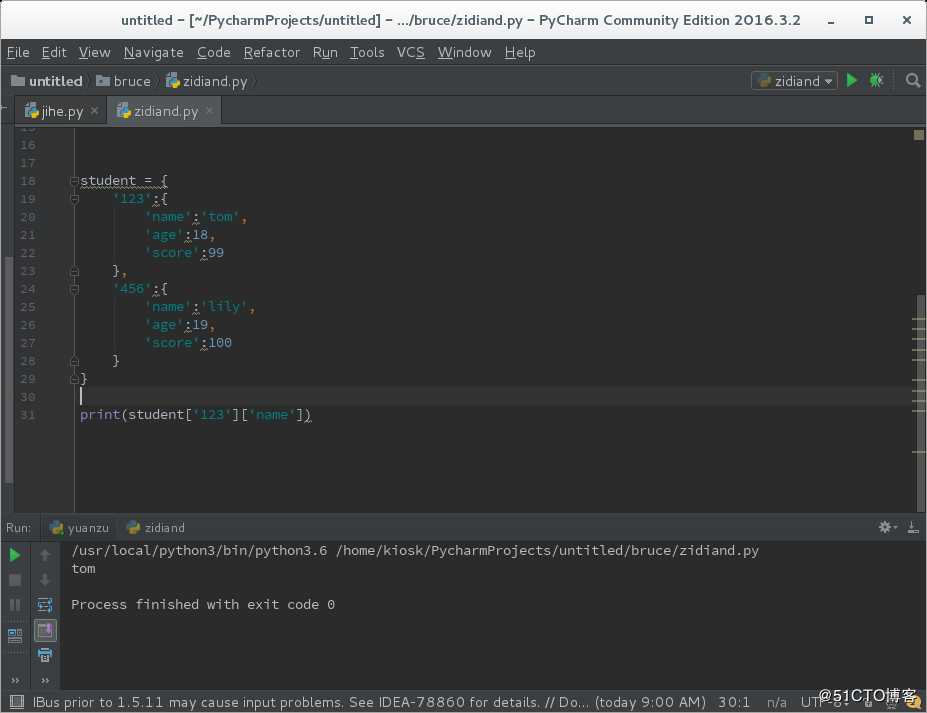Image resolution: width=927 pixels, height=713 pixels.
Task: Close the jihe.py editor tab
Action: (x=95, y=111)
